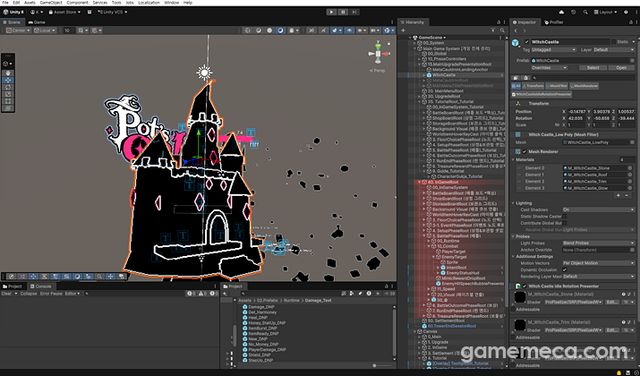Viewport: 640px width, 376px height.
Task: Click the Clear button in the Console
Action: point(7,294)
